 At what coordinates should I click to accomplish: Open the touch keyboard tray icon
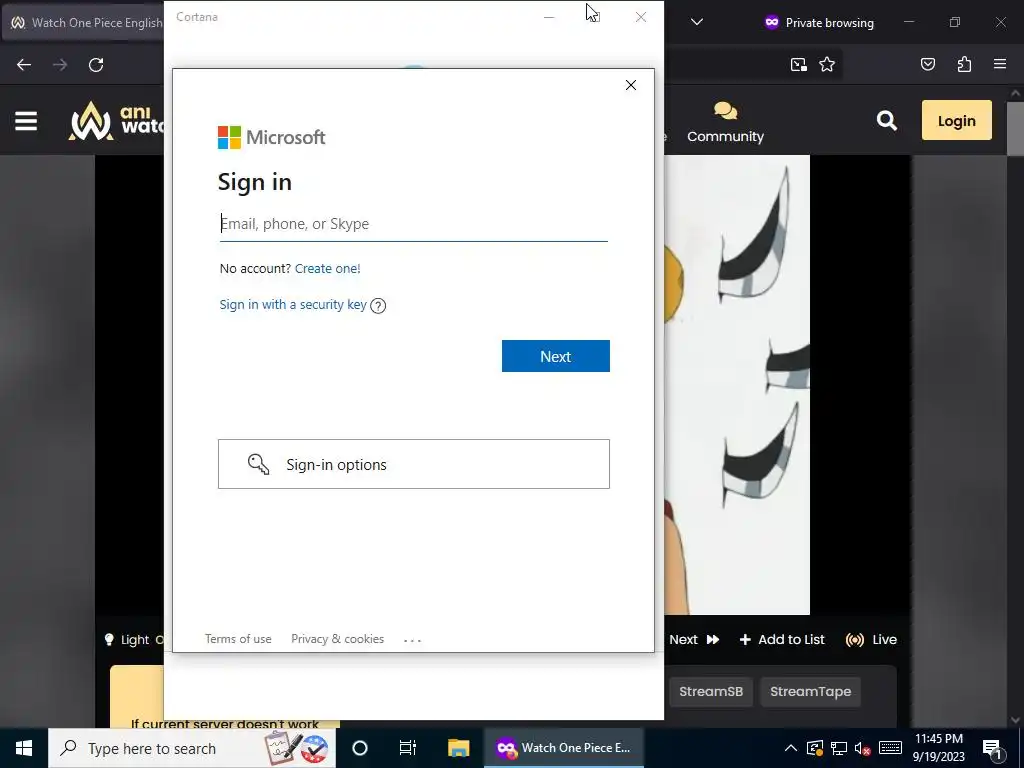[x=890, y=748]
